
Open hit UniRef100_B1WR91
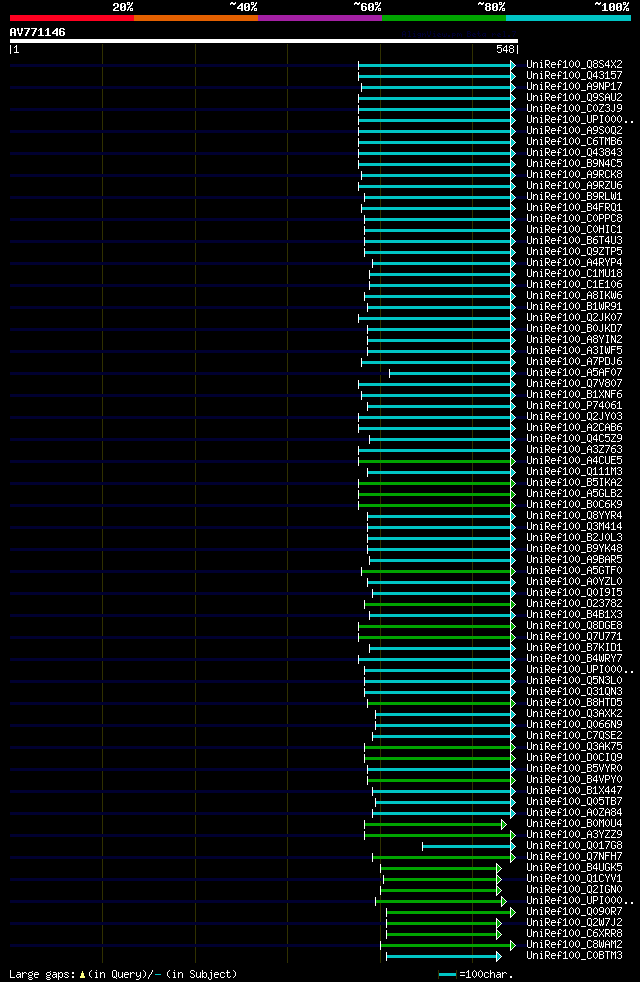pyautogui.click(x=574, y=306)
